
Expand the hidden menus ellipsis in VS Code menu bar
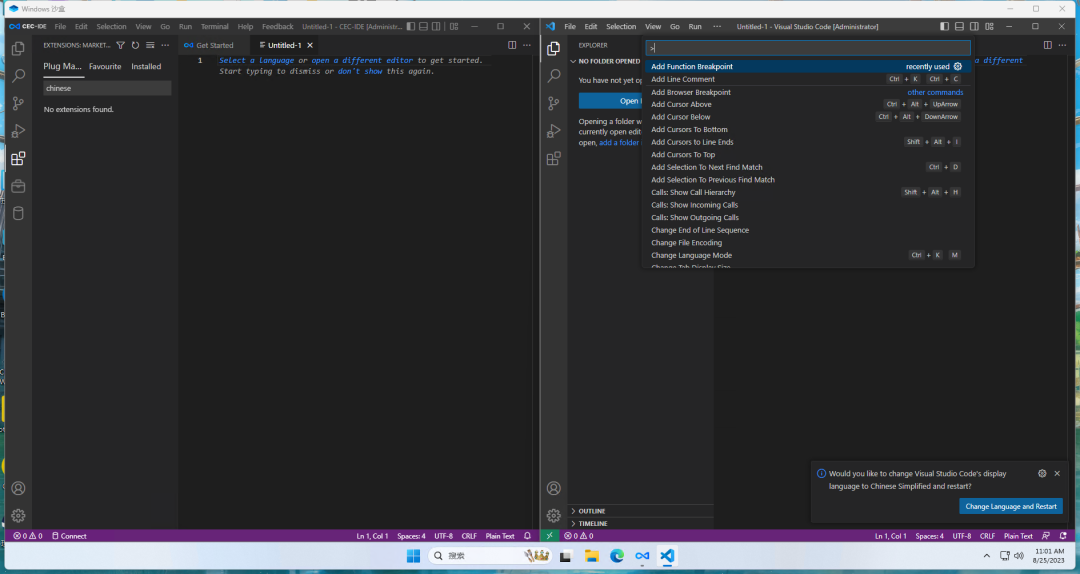tap(717, 26)
